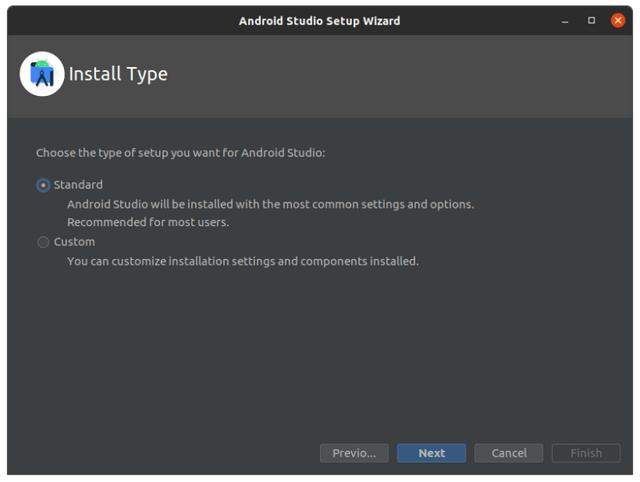Screen dimensions: 640x482
Task: Minimize the Setup Wizard window
Action: click(565, 21)
